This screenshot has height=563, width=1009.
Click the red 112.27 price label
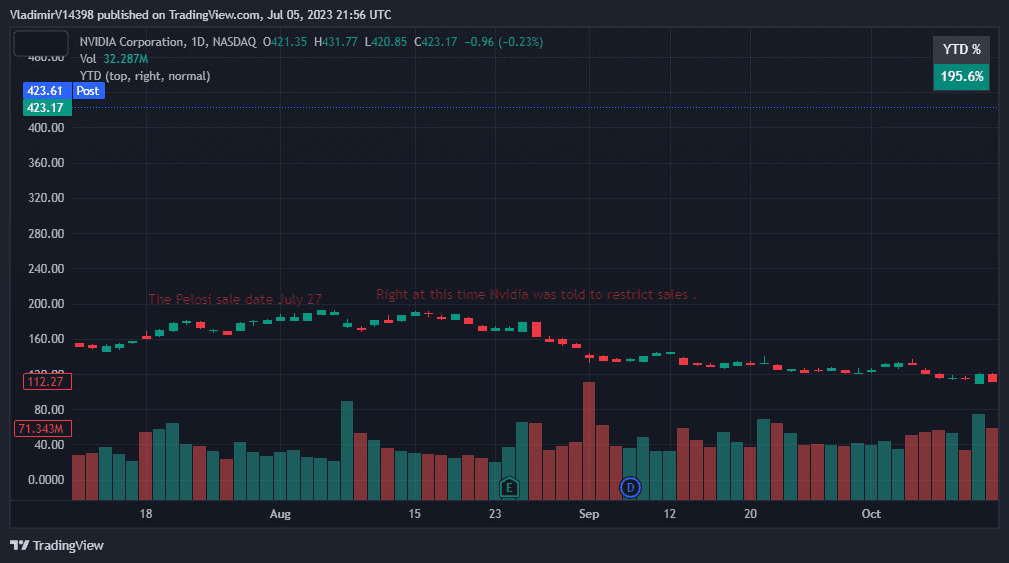46,381
